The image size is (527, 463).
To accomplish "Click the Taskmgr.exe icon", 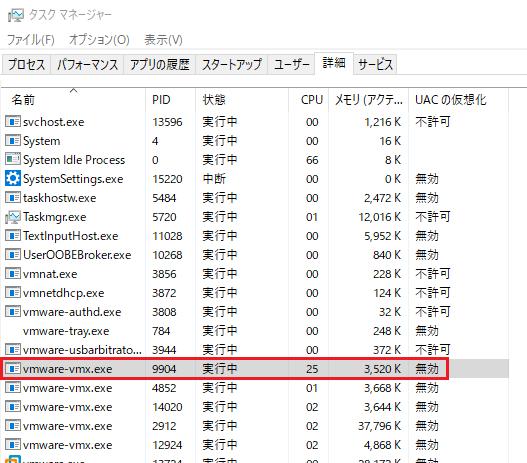I will click(x=13, y=217).
